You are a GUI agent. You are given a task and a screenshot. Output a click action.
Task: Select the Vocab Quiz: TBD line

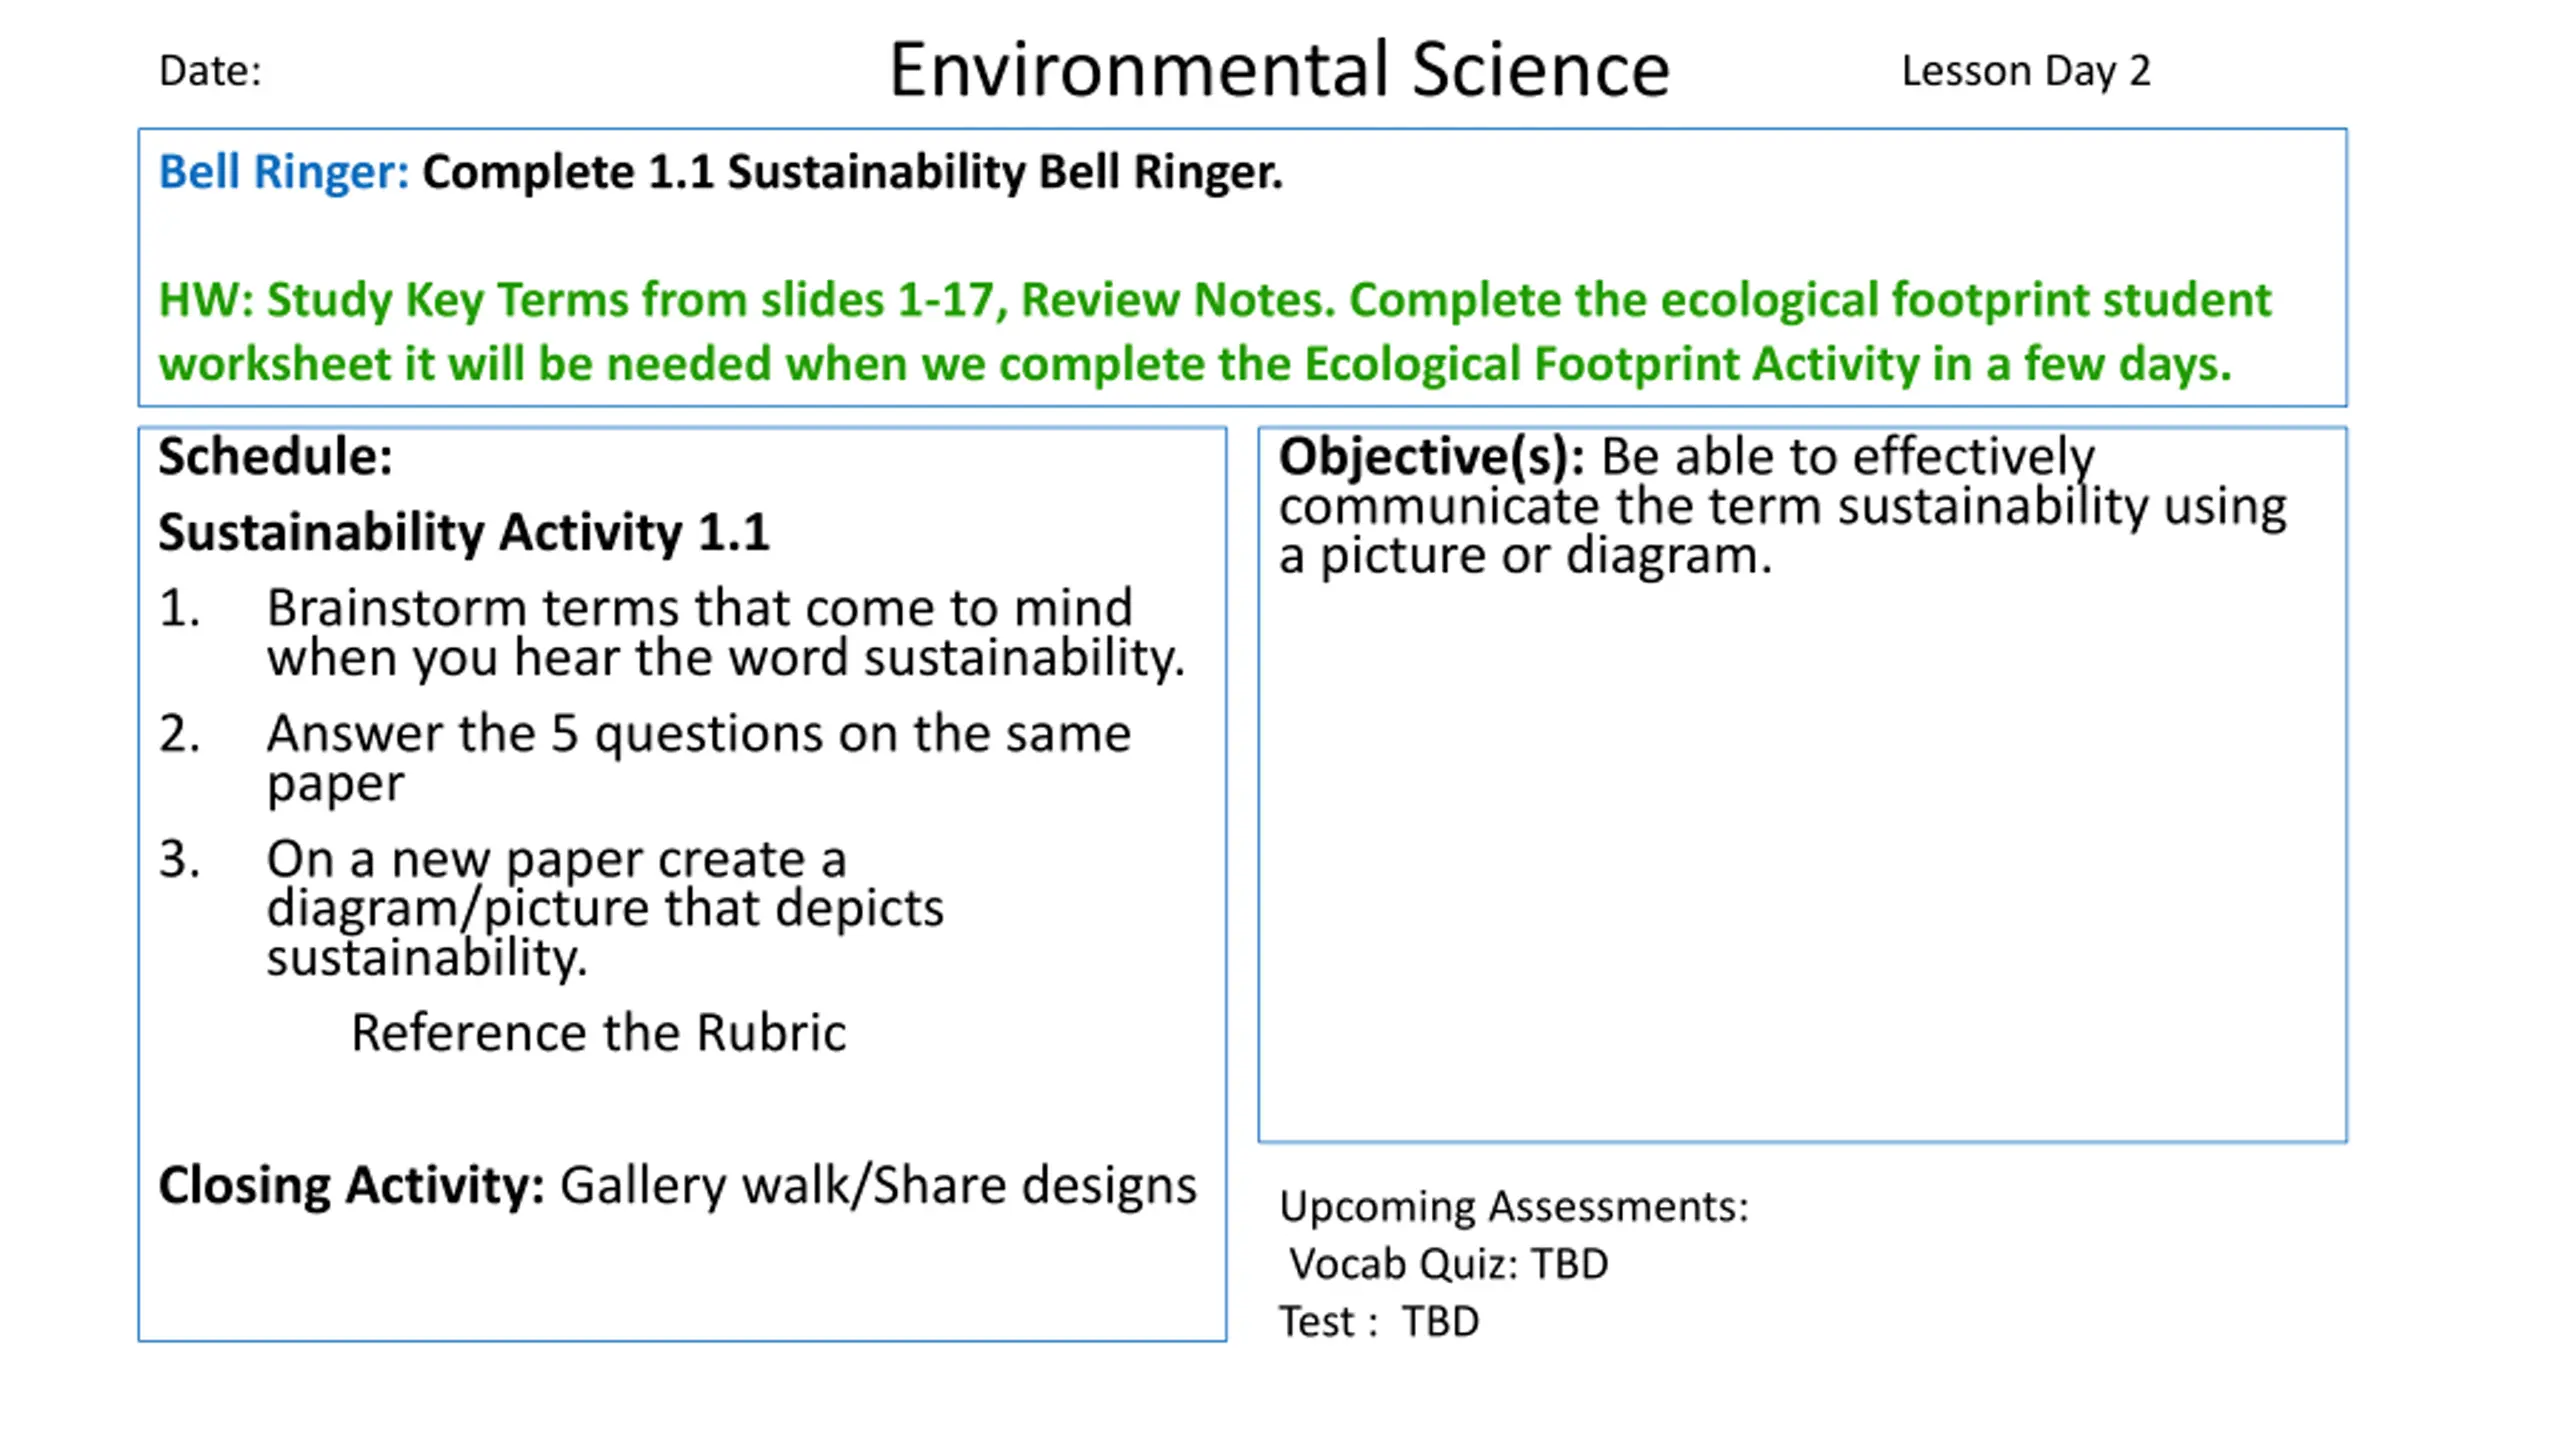tap(1448, 1265)
